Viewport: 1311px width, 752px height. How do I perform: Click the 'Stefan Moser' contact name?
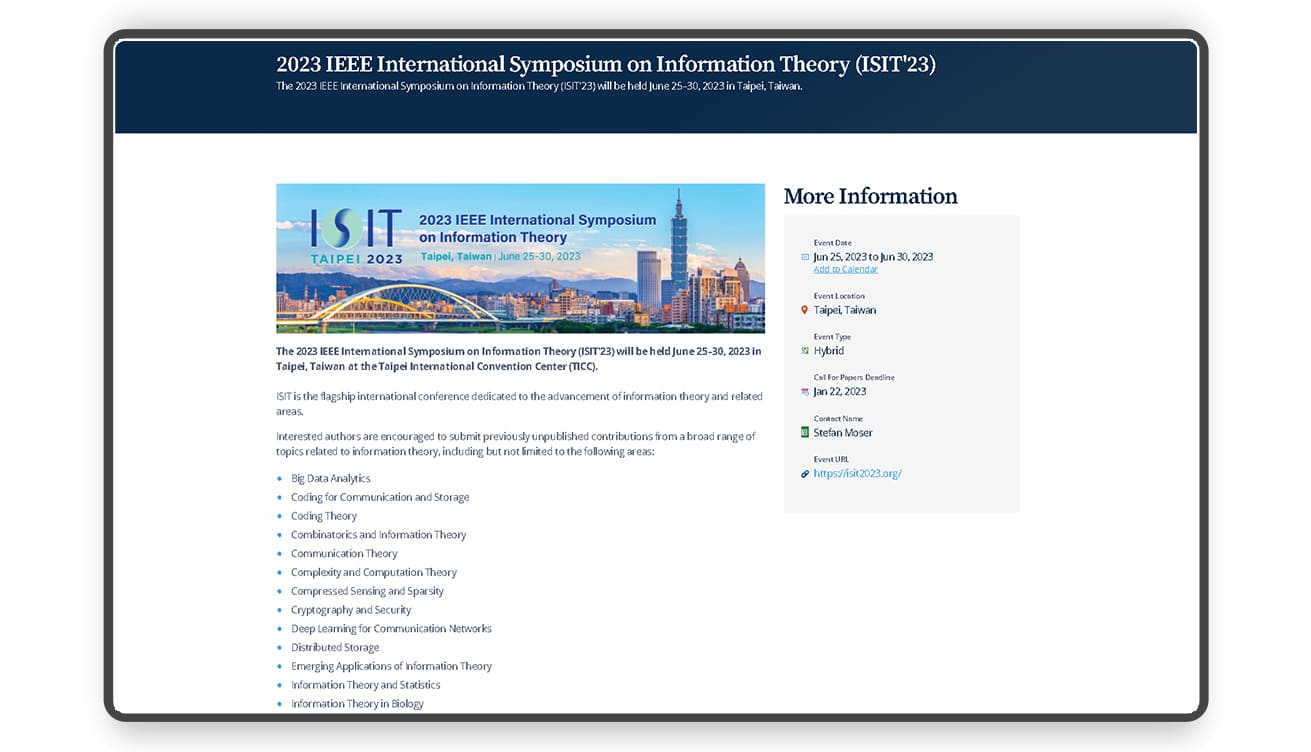[x=843, y=433]
